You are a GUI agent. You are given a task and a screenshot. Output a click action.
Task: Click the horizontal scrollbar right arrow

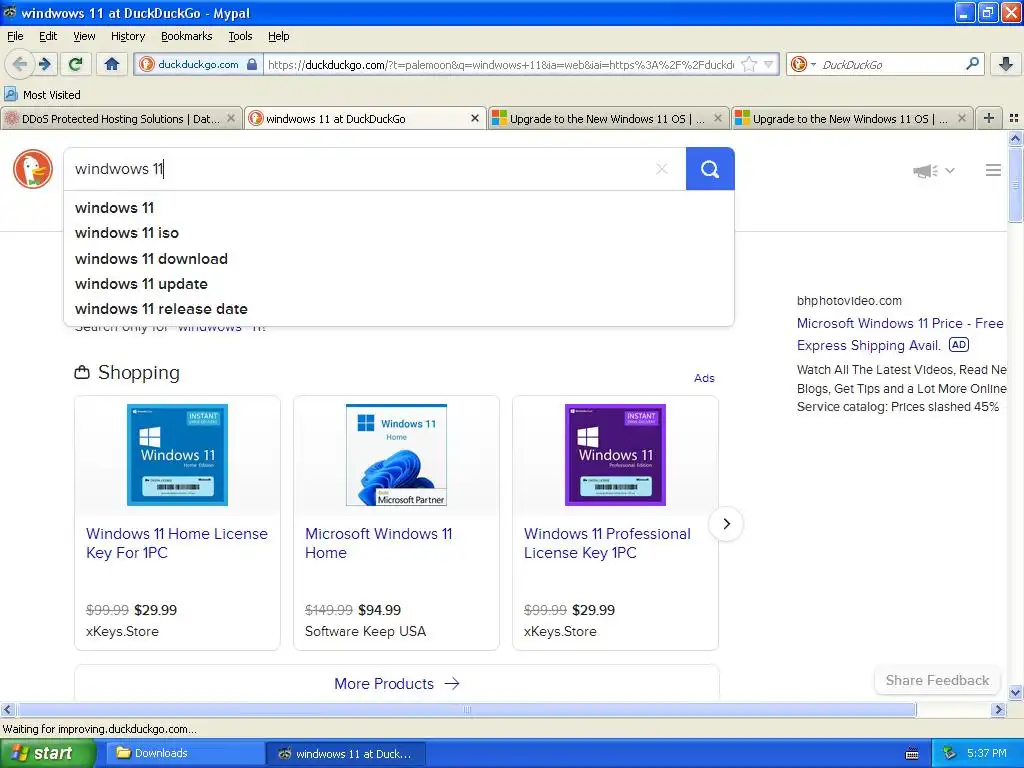point(998,709)
